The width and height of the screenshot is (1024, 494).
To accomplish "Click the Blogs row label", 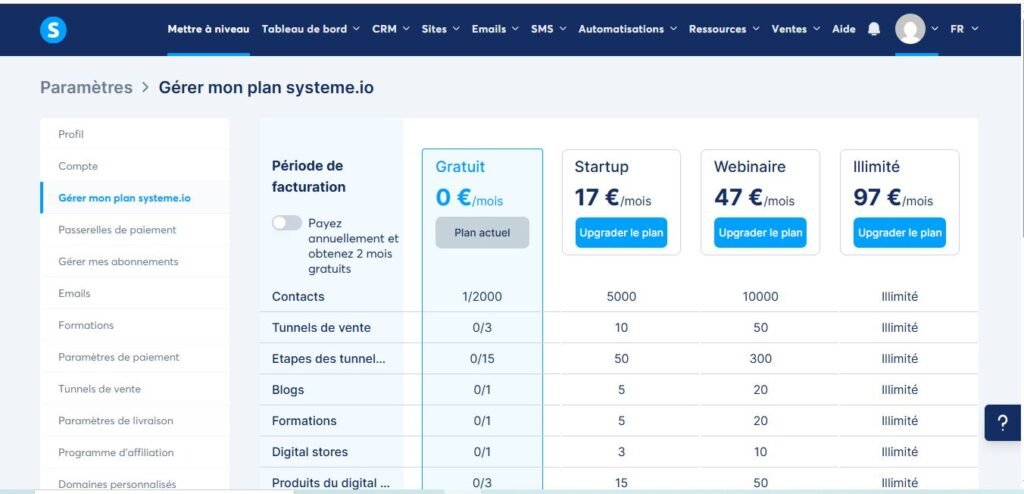I will coord(288,389).
